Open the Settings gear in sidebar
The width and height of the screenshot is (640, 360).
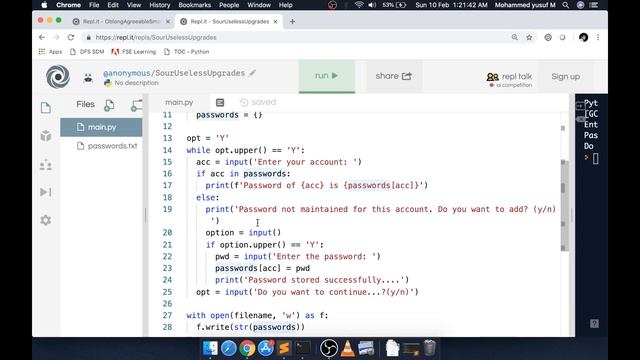click(46, 220)
